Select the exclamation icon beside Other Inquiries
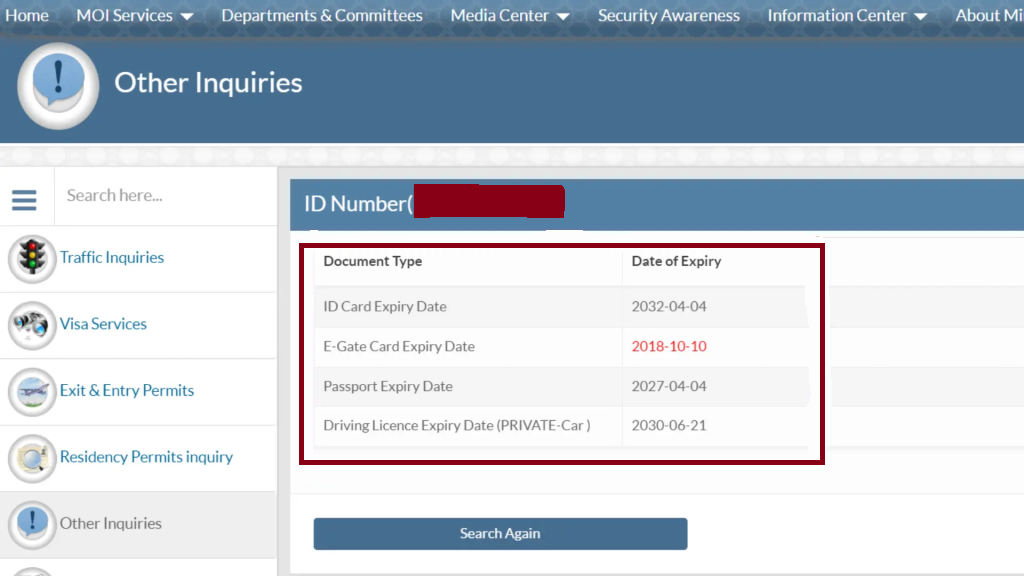The image size is (1024, 576). pos(31,523)
